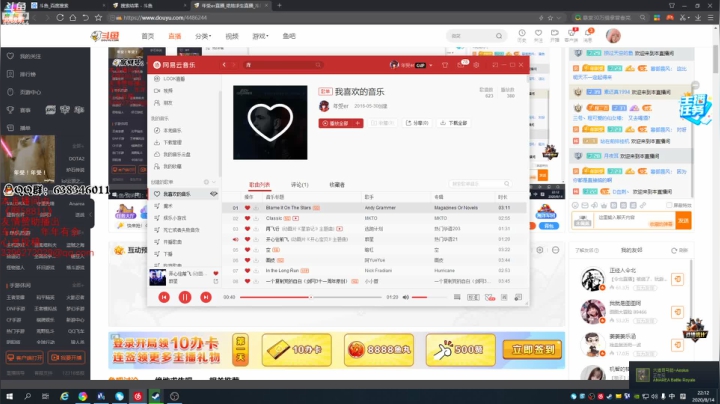
Task: Click the sign-in now banner button
Action: click(x=532, y=350)
